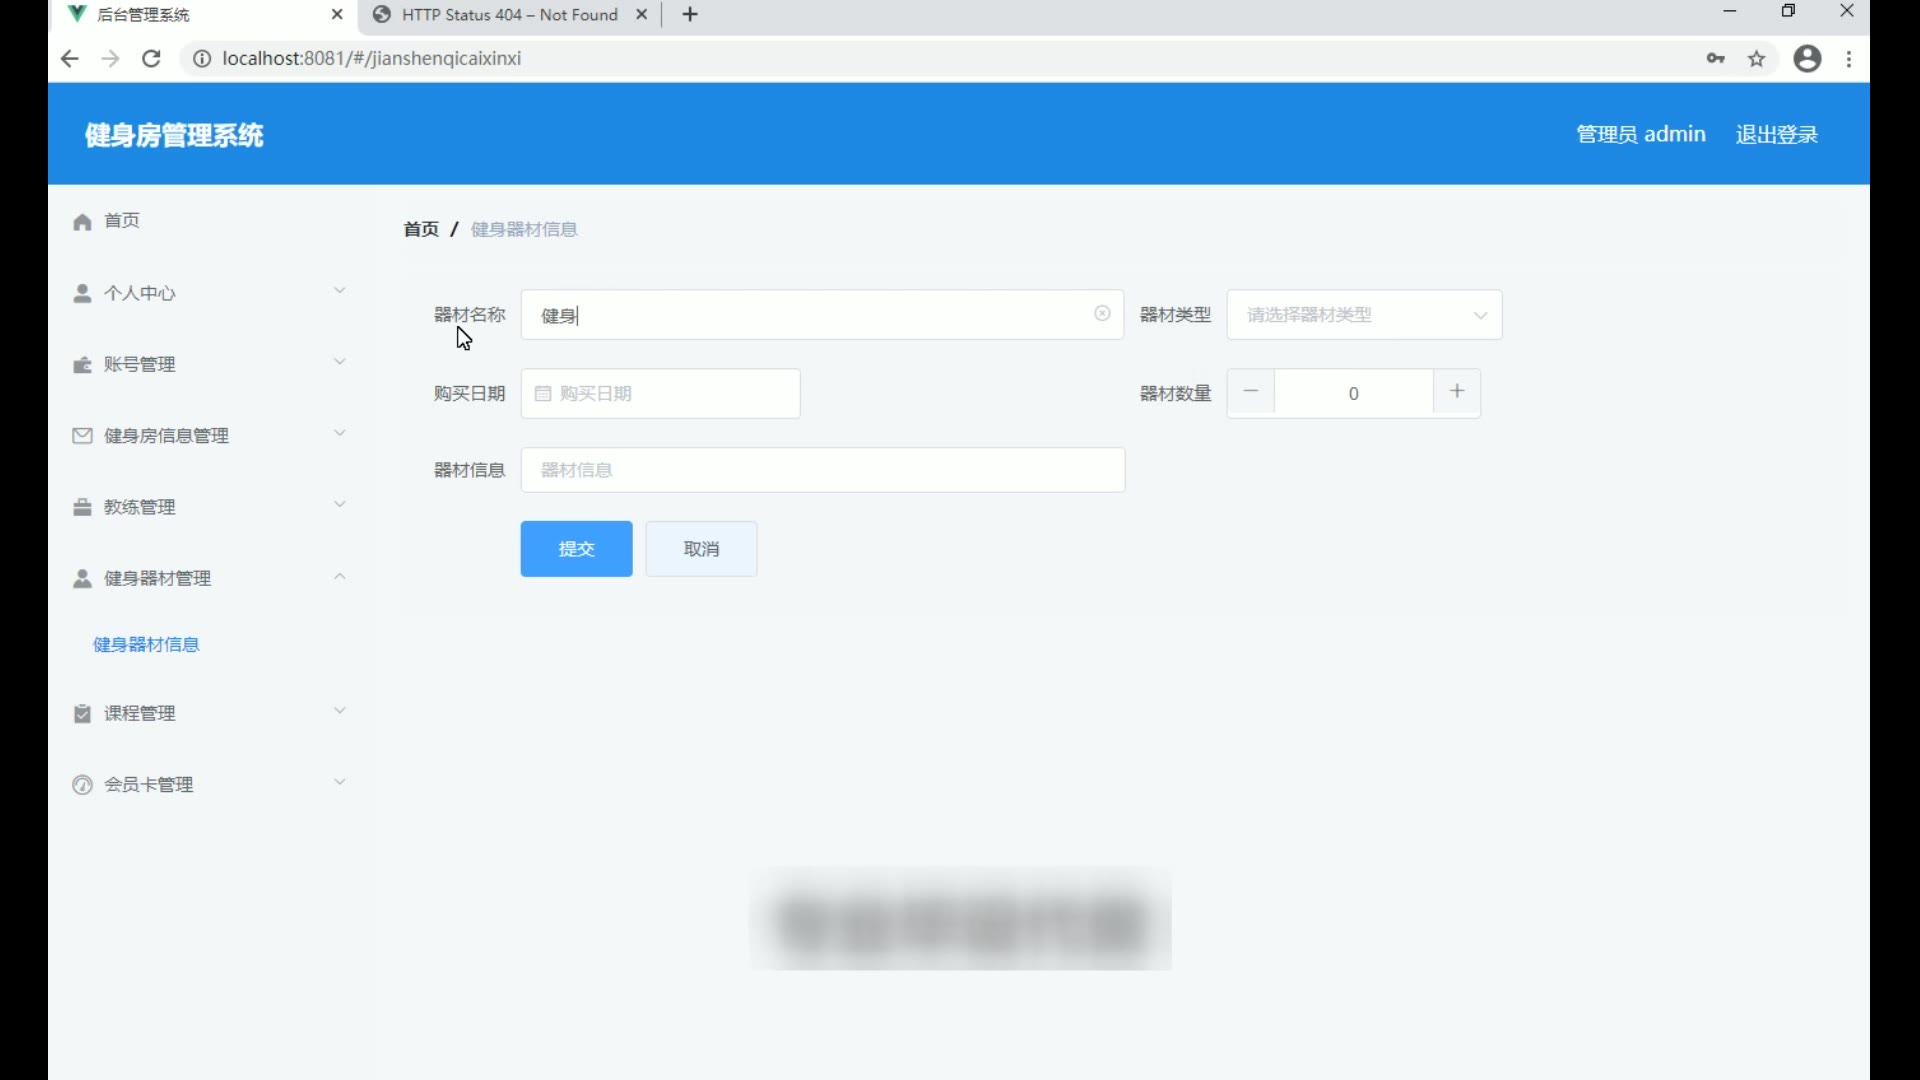The width and height of the screenshot is (1920, 1080).
Task: Click the clear icon in 器材名称 field
Action: (x=1102, y=314)
